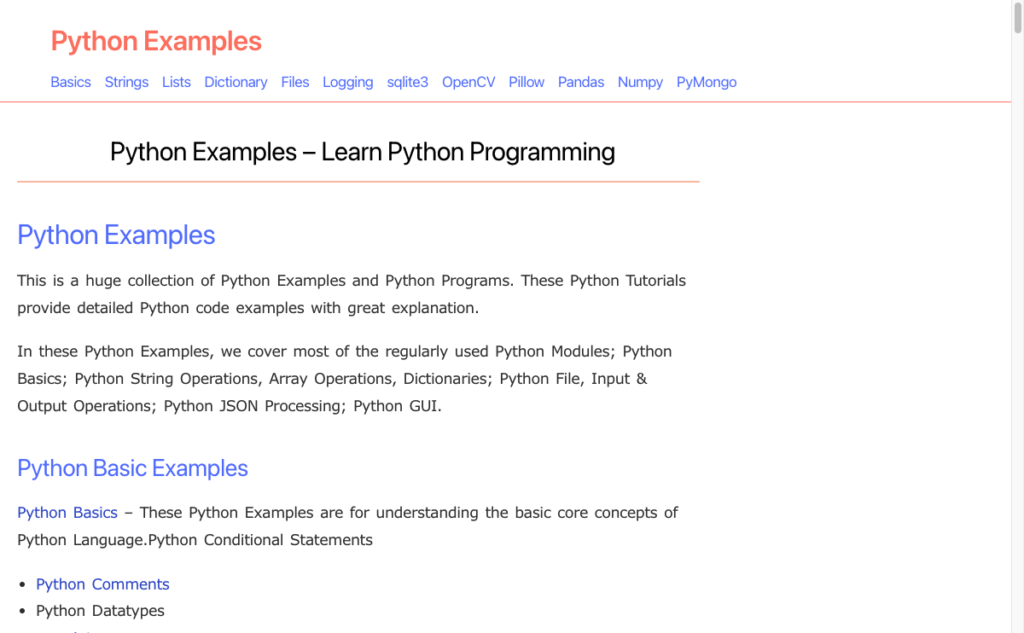Open the Python Examples site logo

point(156,41)
